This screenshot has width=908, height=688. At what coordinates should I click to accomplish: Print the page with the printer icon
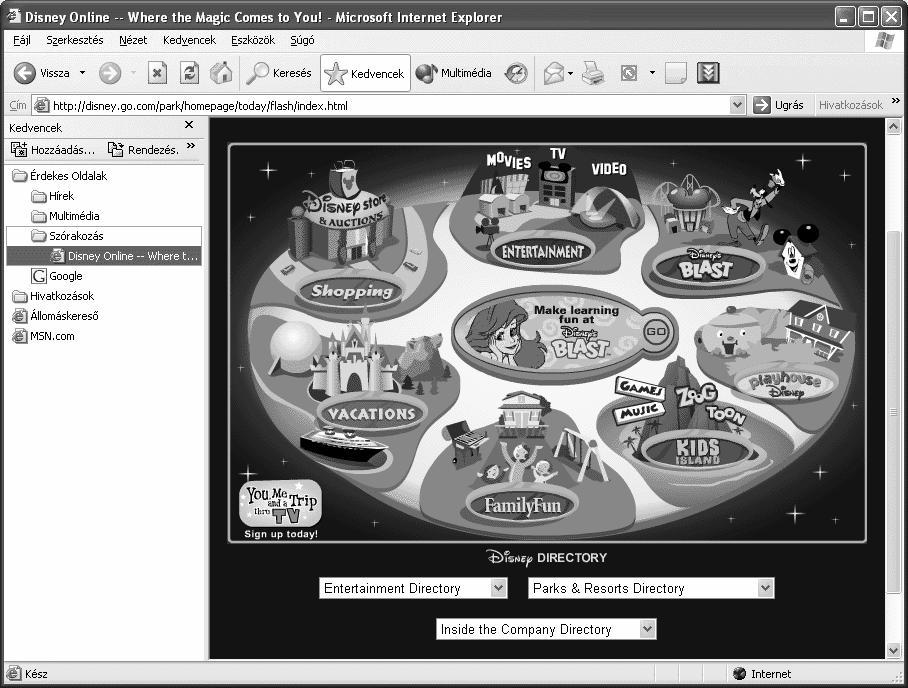click(592, 73)
